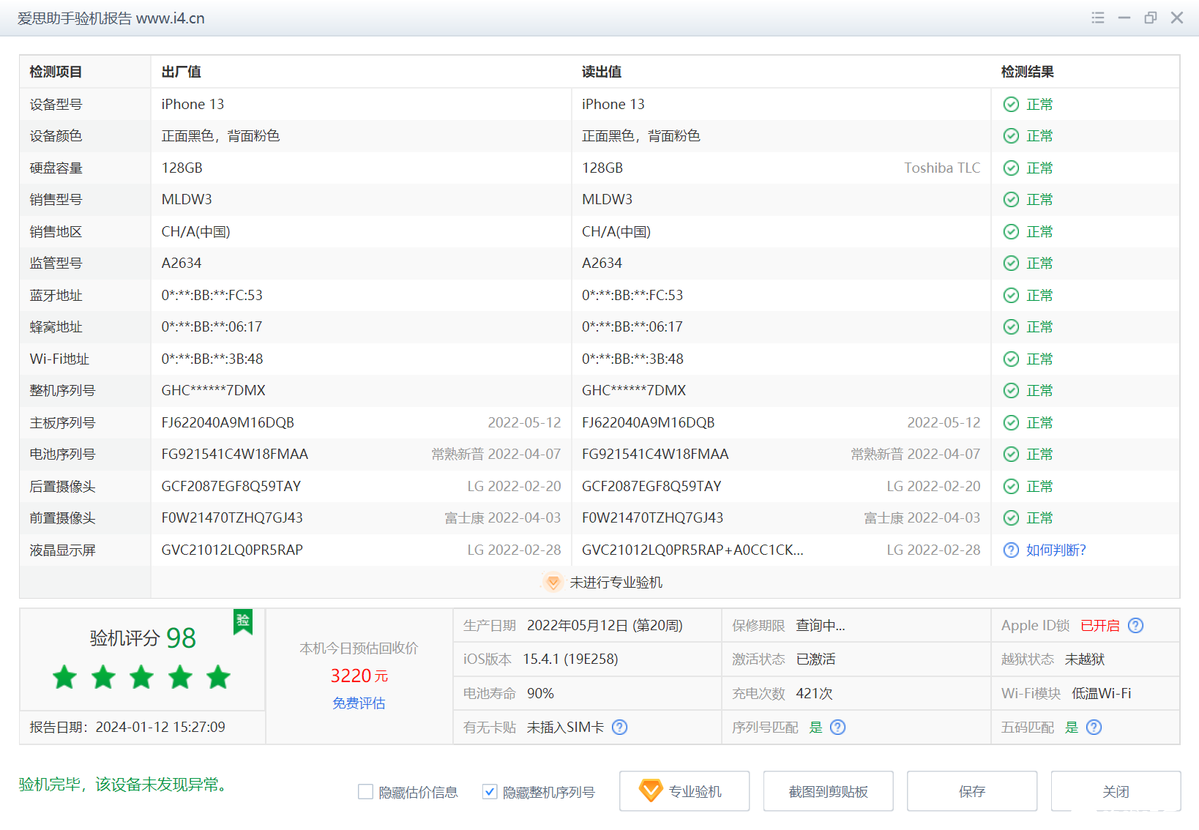
Task: Click the iOS版本 15.4.1 (19E258) value
Action: pos(570,659)
